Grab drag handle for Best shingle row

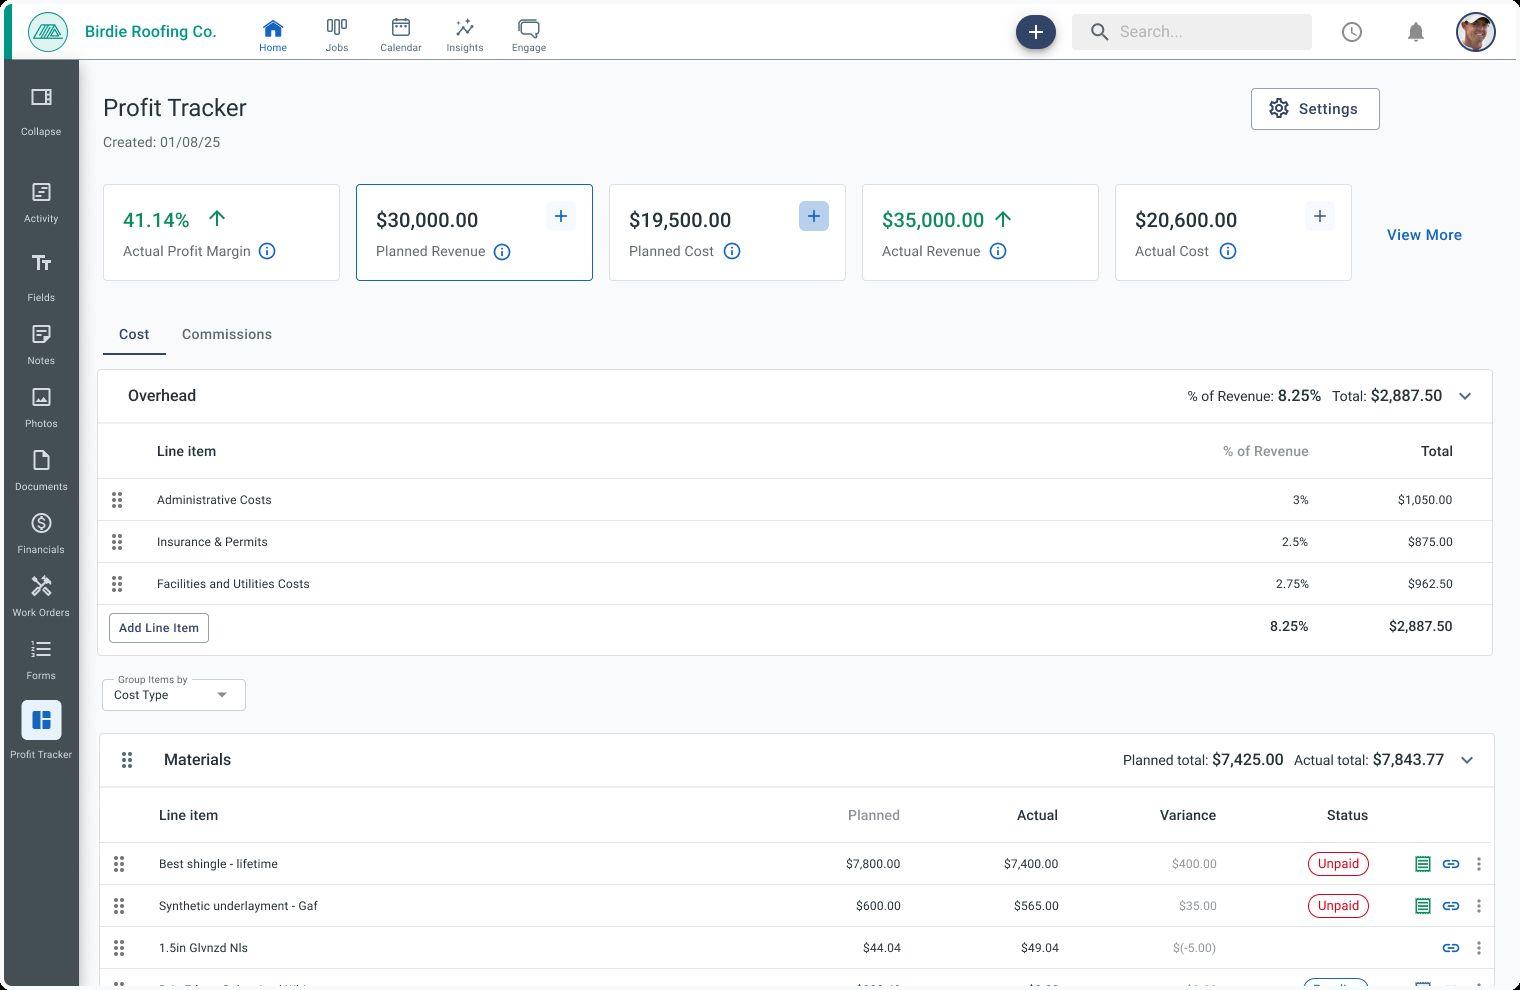119,864
